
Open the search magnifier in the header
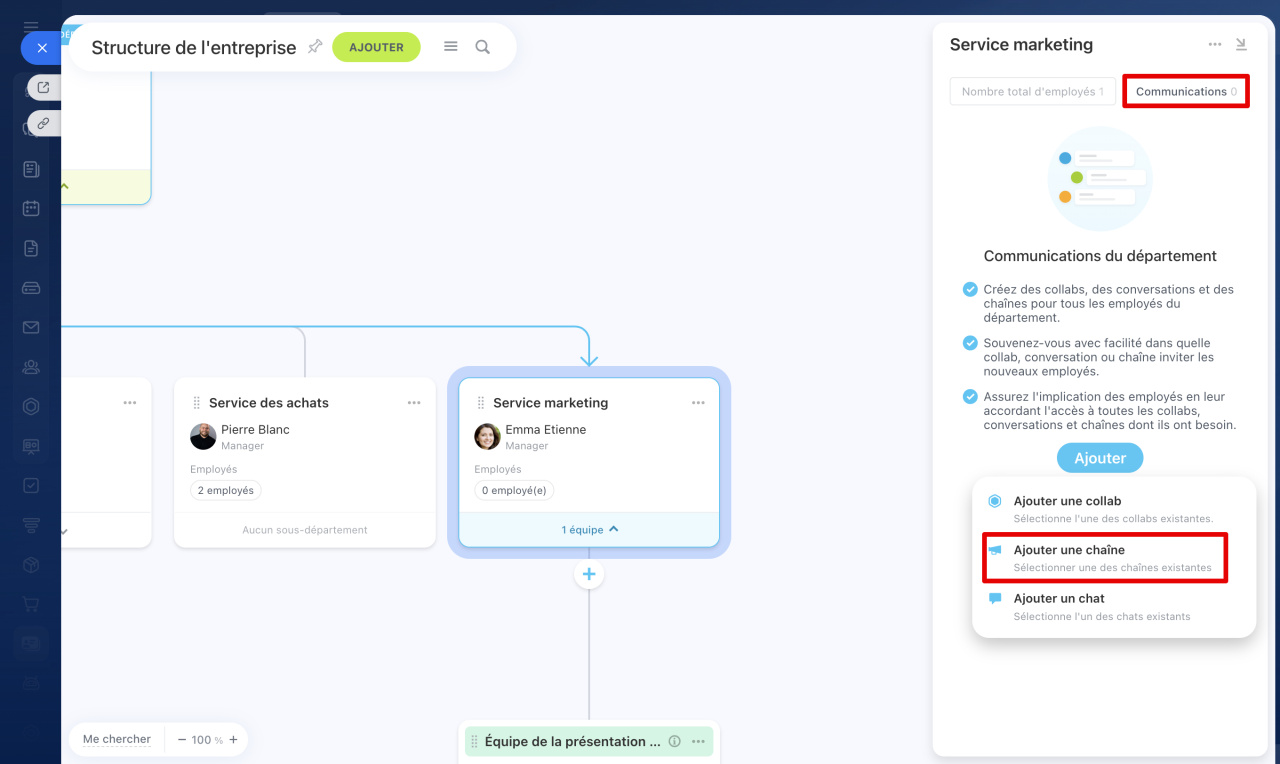point(483,47)
